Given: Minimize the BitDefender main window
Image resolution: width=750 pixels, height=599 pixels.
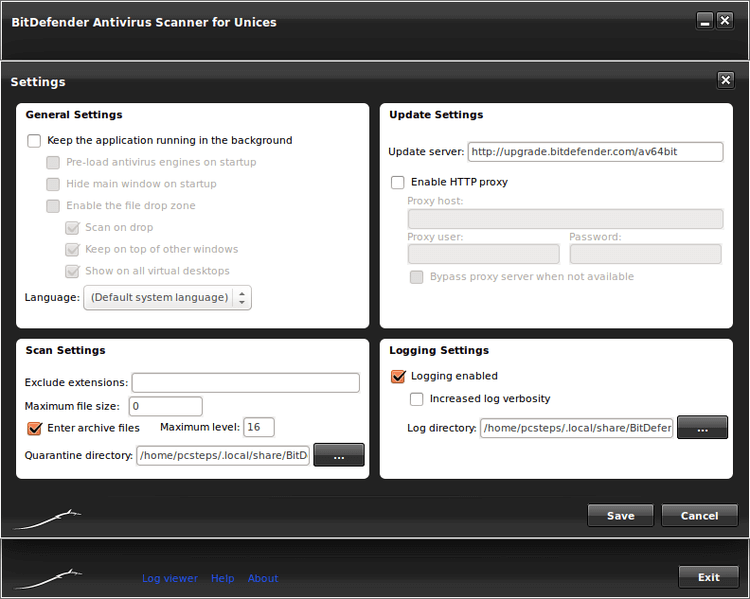Looking at the screenshot, I should 705,21.
